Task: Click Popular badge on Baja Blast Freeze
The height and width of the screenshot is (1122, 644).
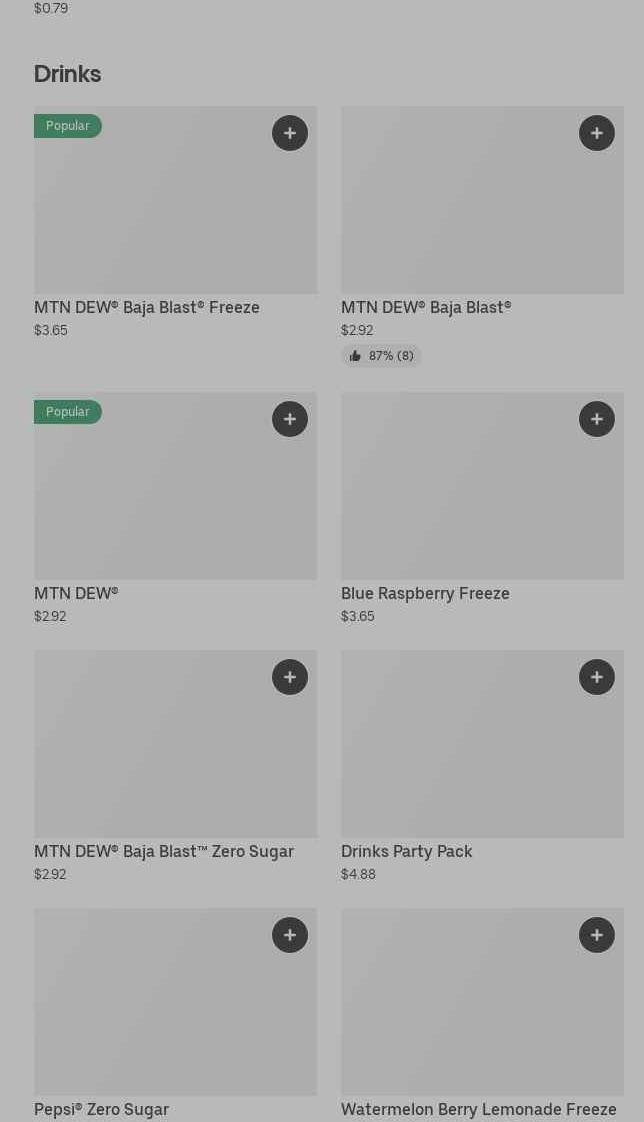Action: point(68,126)
